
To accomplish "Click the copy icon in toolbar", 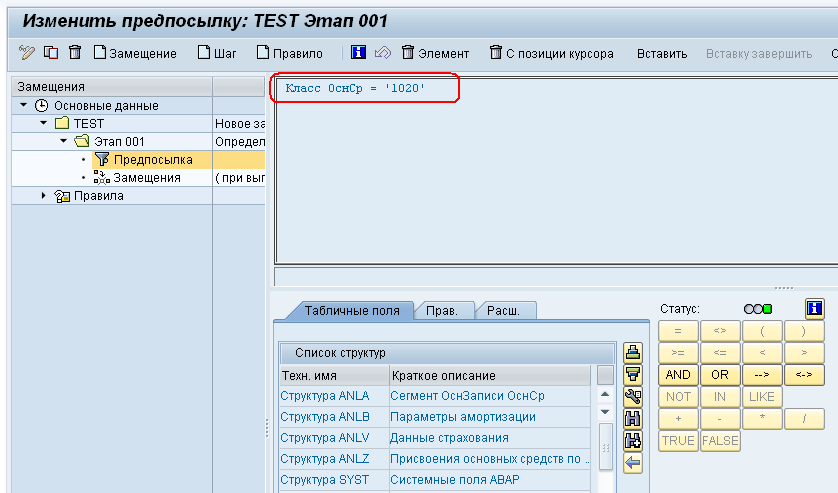I will [x=51, y=52].
